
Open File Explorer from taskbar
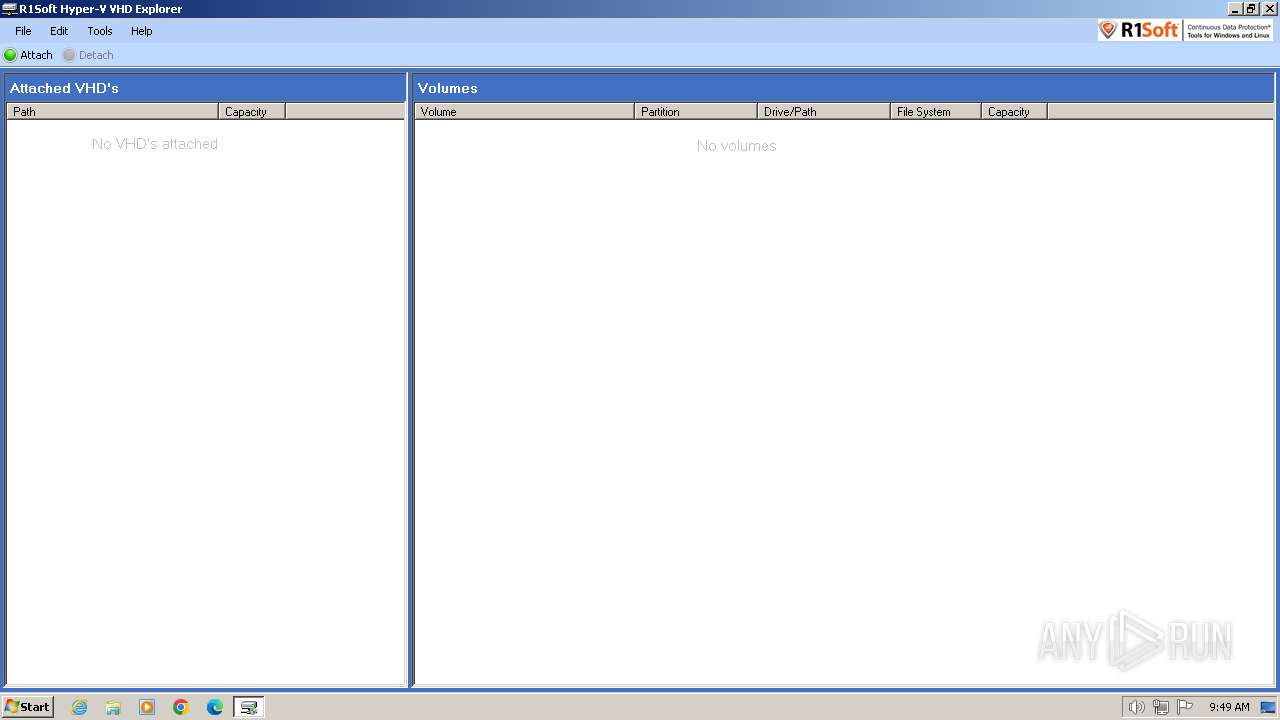[x=113, y=707]
